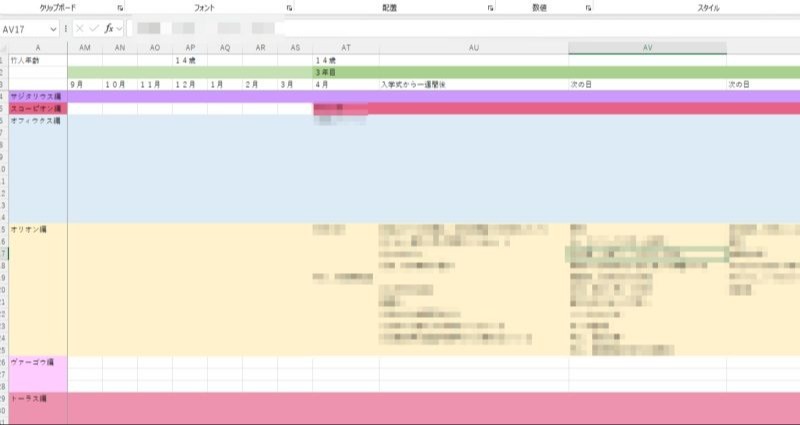Viewport: 800px width, 425px height.
Task: Select the AU column header
Action: [473, 48]
